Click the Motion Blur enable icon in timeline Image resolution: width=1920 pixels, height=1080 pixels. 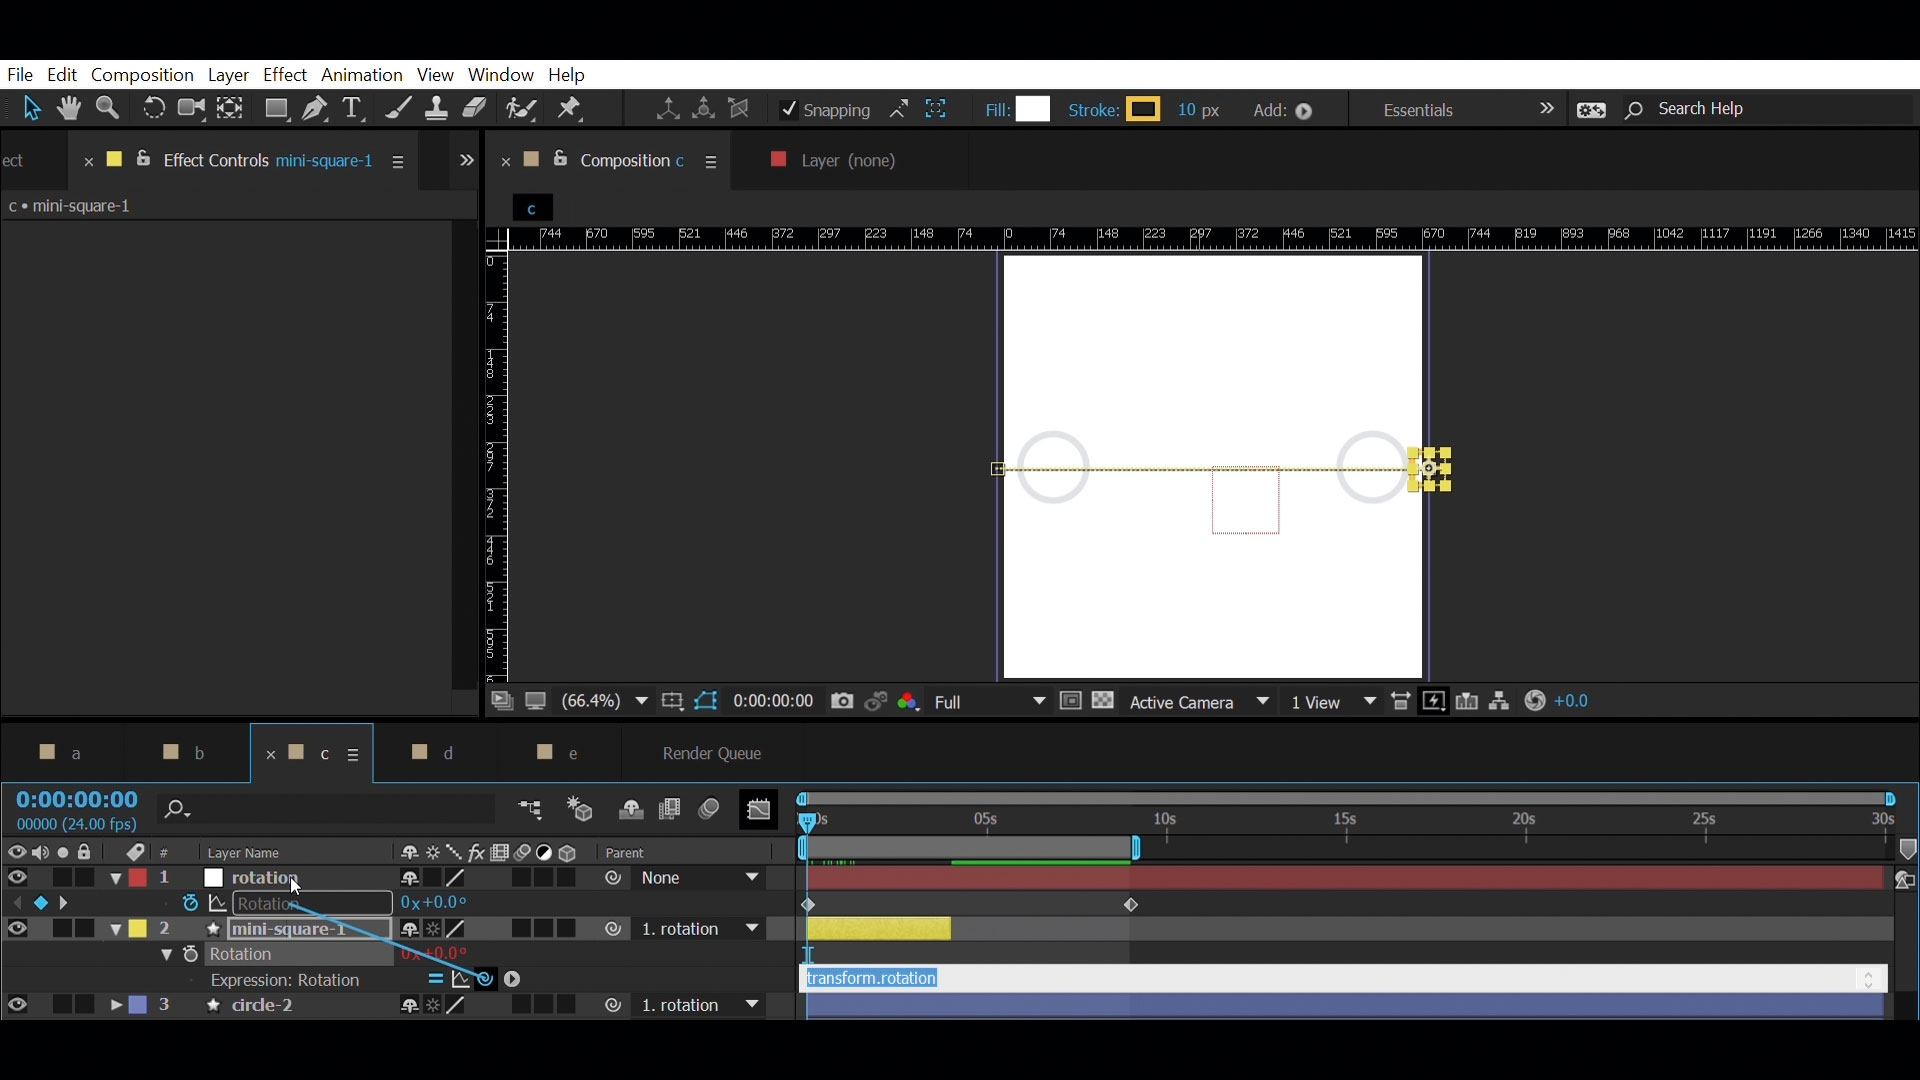click(710, 810)
